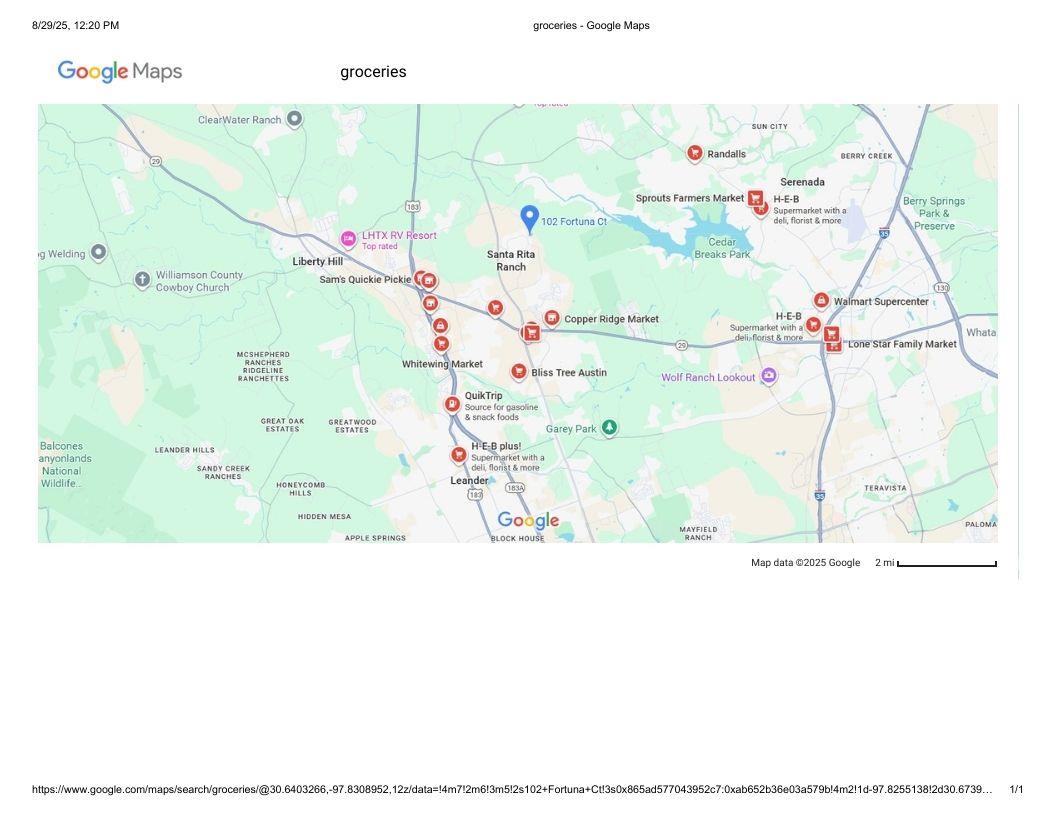This screenshot has width=1056, height=816.
Task: Select the Randalls grocery pin
Action: 694,154
